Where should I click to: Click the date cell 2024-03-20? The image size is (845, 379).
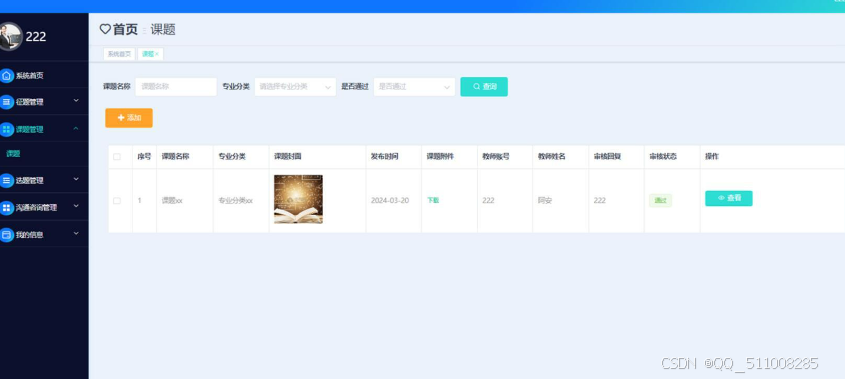[x=390, y=201]
